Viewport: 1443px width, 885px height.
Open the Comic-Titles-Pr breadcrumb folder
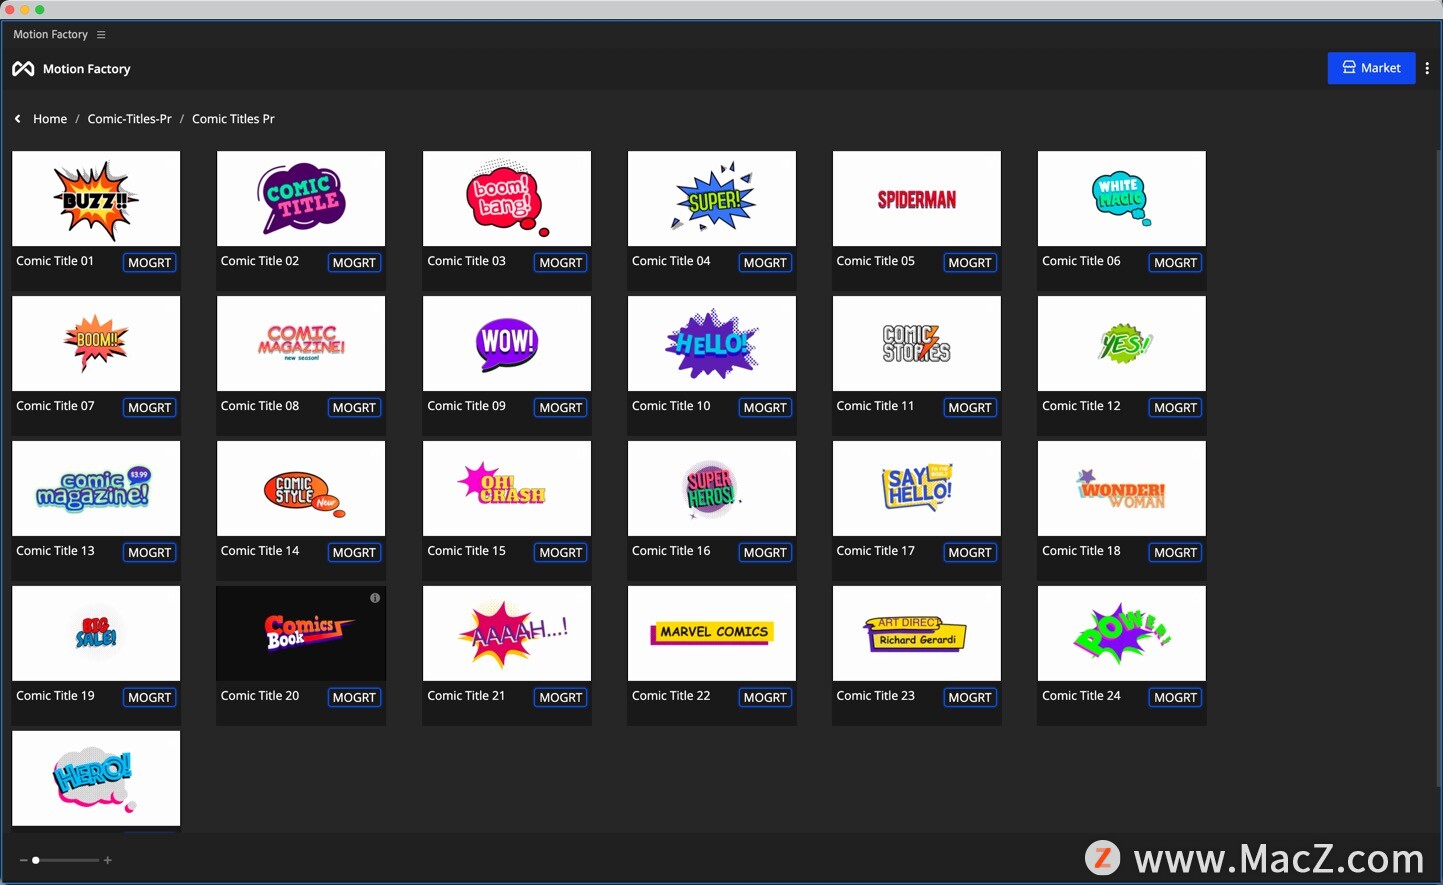click(x=129, y=119)
